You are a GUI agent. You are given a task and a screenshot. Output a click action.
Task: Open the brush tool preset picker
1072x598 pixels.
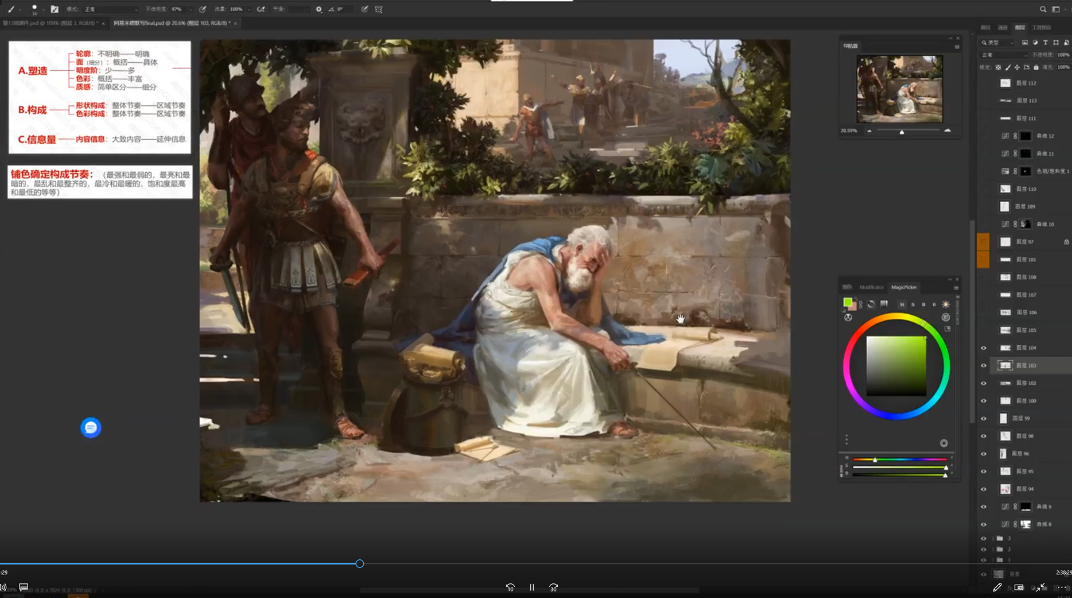[x=12, y=10]
